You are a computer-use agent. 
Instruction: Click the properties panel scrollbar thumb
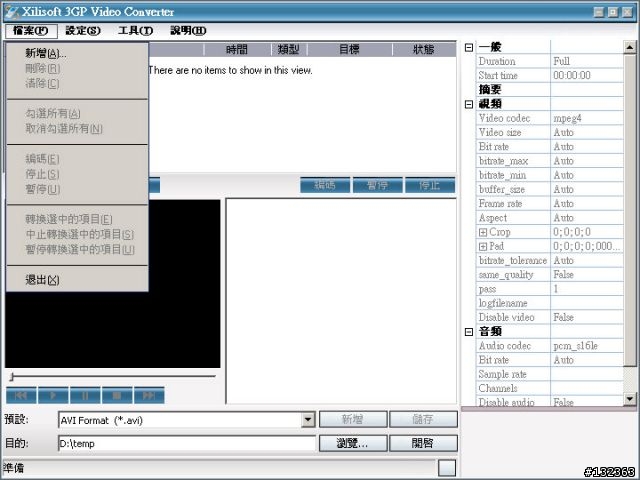[630, 210]
